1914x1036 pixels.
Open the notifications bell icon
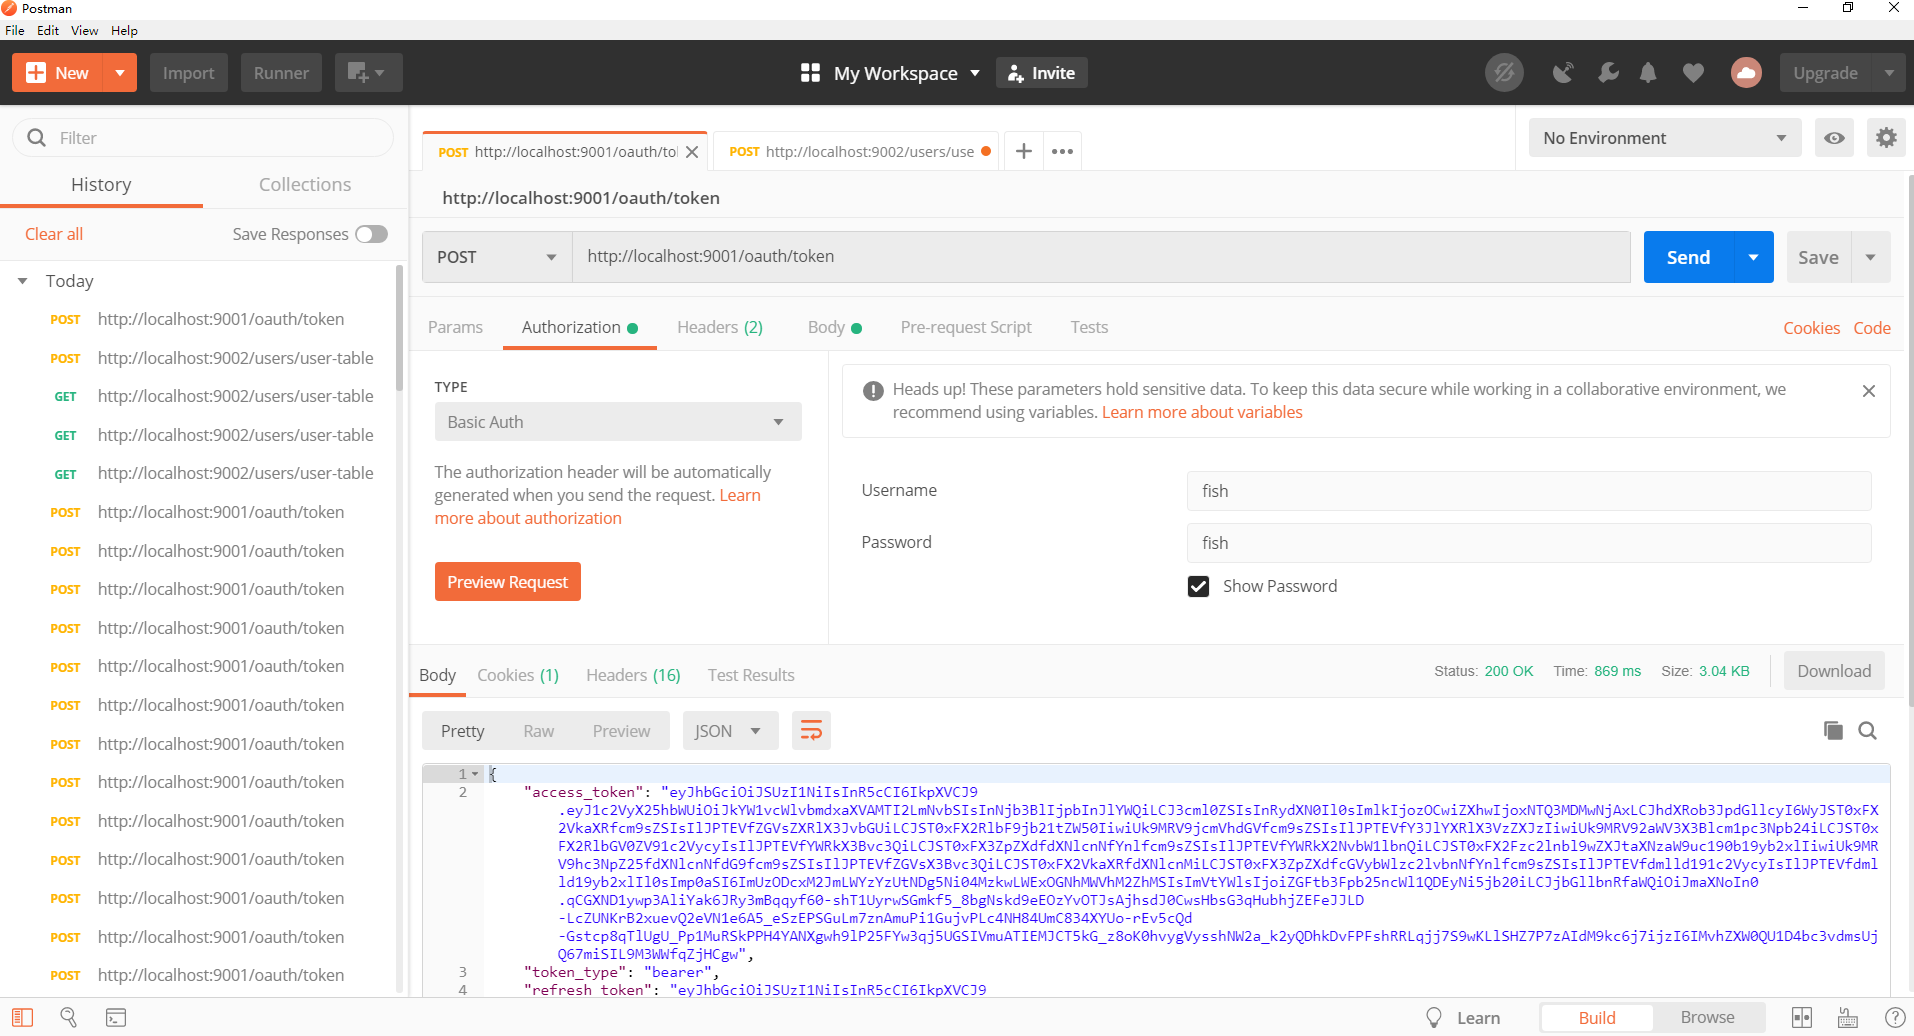(1648, 73)
